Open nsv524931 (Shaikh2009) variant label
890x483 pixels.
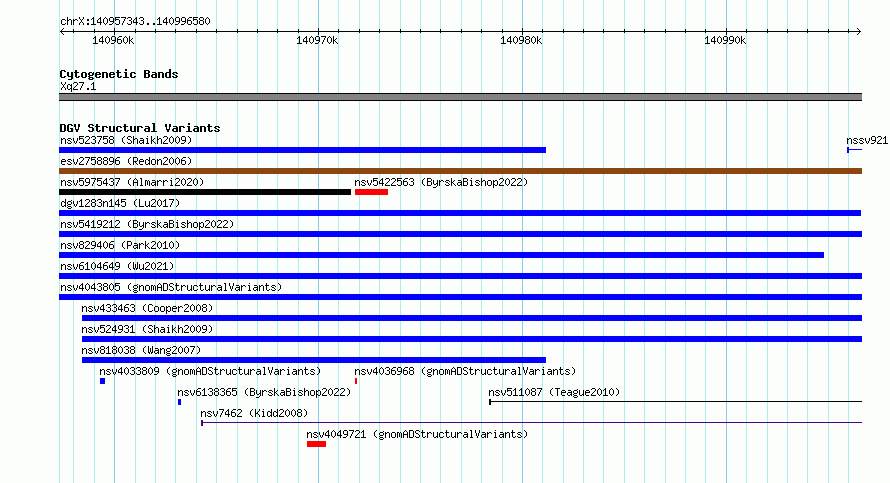click(x=147, y=329)
